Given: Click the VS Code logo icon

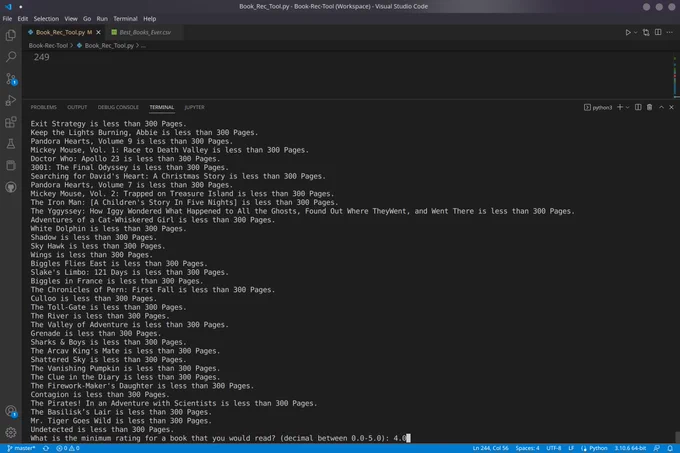Looking at the screenshot, I should [8, 7].
